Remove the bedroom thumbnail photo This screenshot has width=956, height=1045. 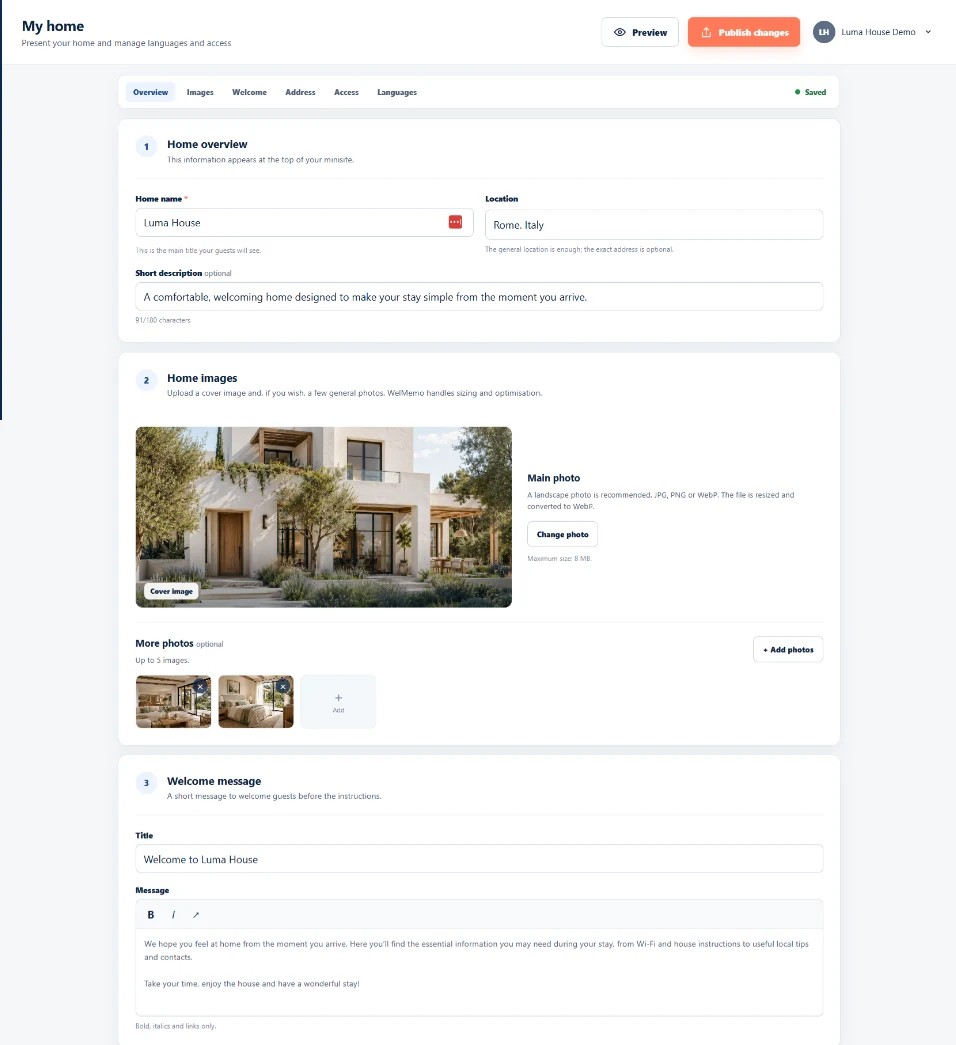(283, 686)
